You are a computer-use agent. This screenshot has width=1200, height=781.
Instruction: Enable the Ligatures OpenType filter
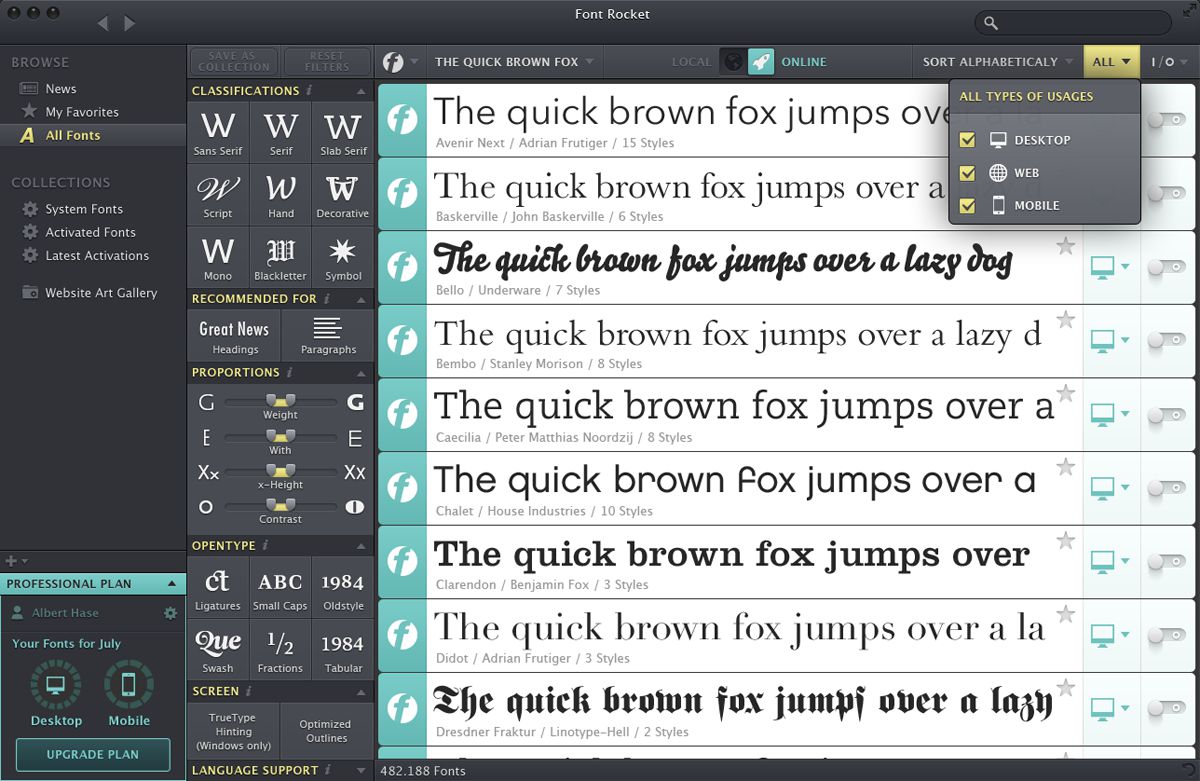tap(218, 586)
